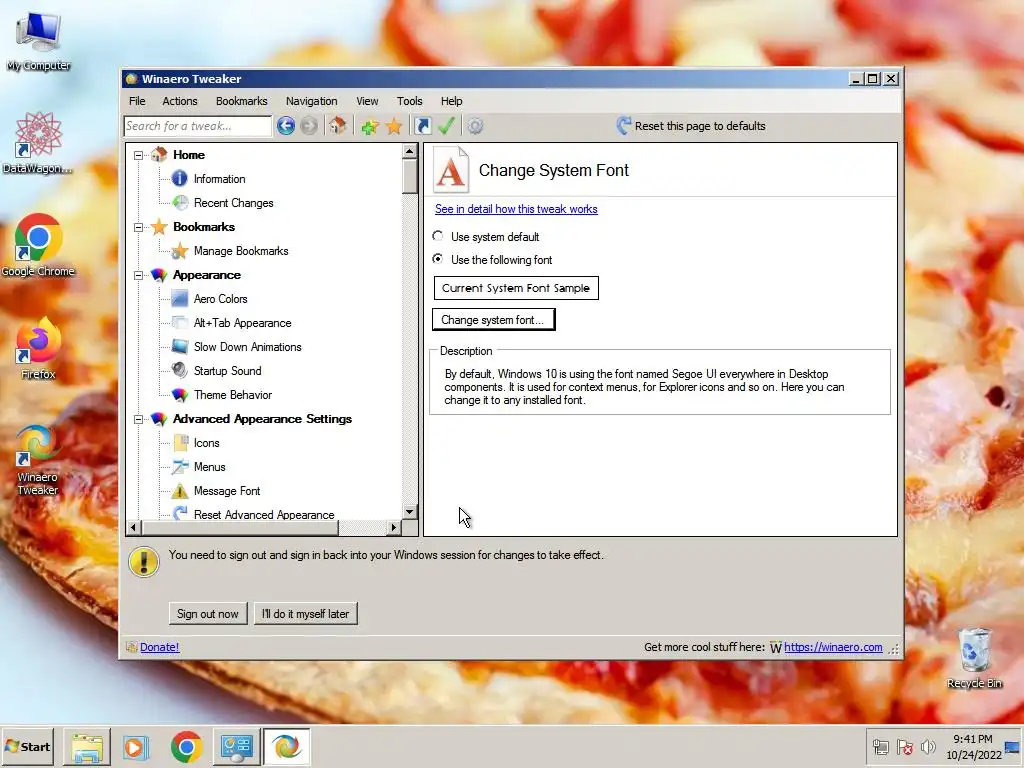Click the Menus tree icon
Screen dimensions: 1024x768
click(180, 466)
